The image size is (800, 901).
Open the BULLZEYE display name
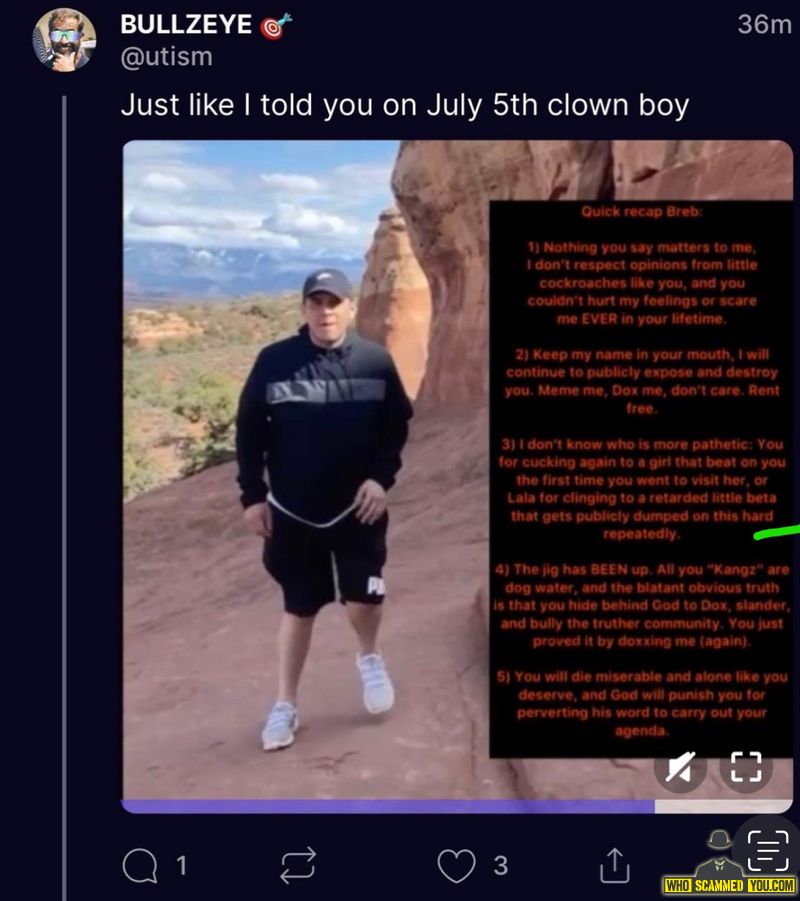pos(186,24)
